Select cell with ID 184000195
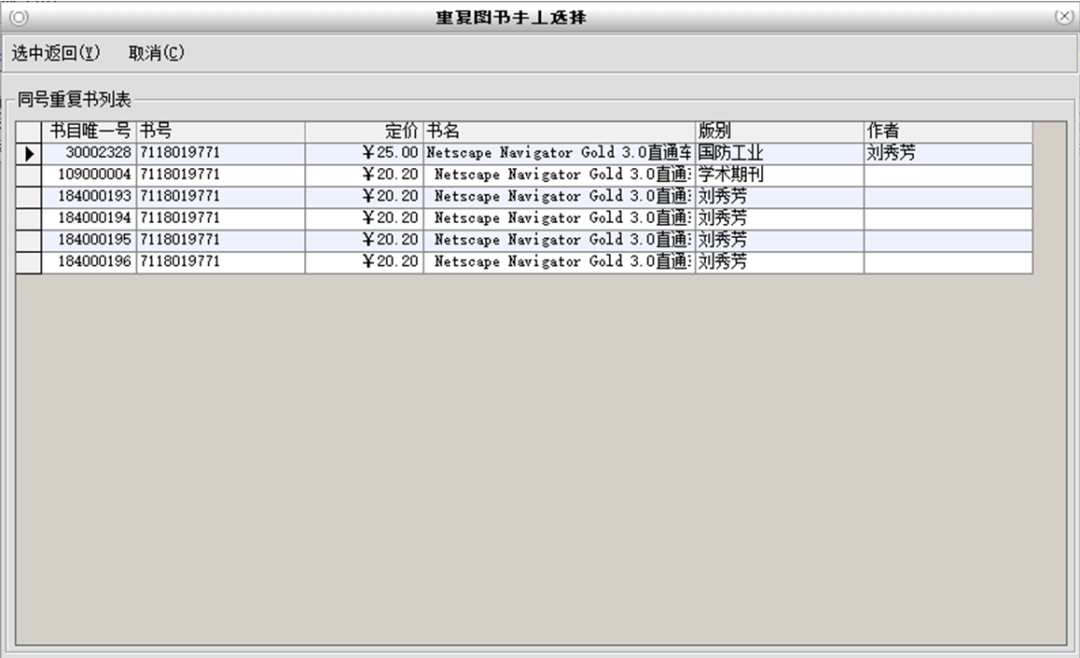Image resolution: width=1080 pixels, height=658 pixels. pyautogui.click(x=90, y=240)
